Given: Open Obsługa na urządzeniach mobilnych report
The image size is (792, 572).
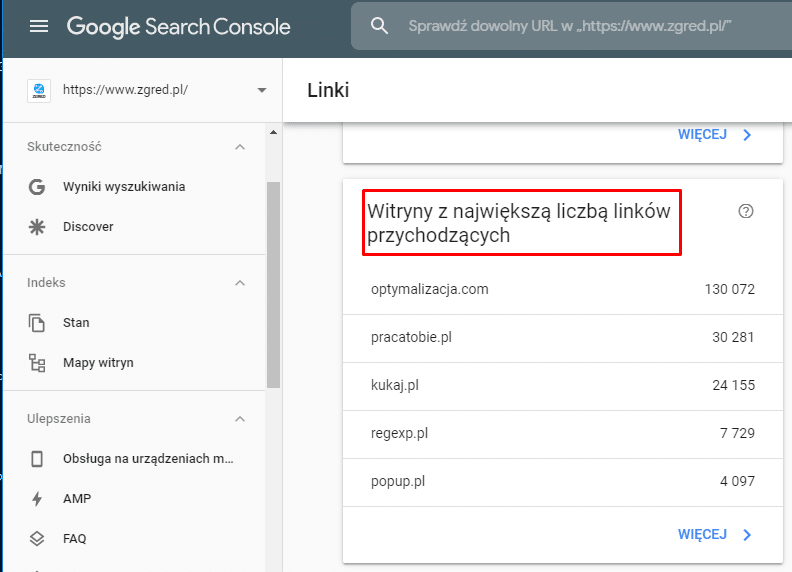Looking at the screenshot, I should tap(148, 459).
